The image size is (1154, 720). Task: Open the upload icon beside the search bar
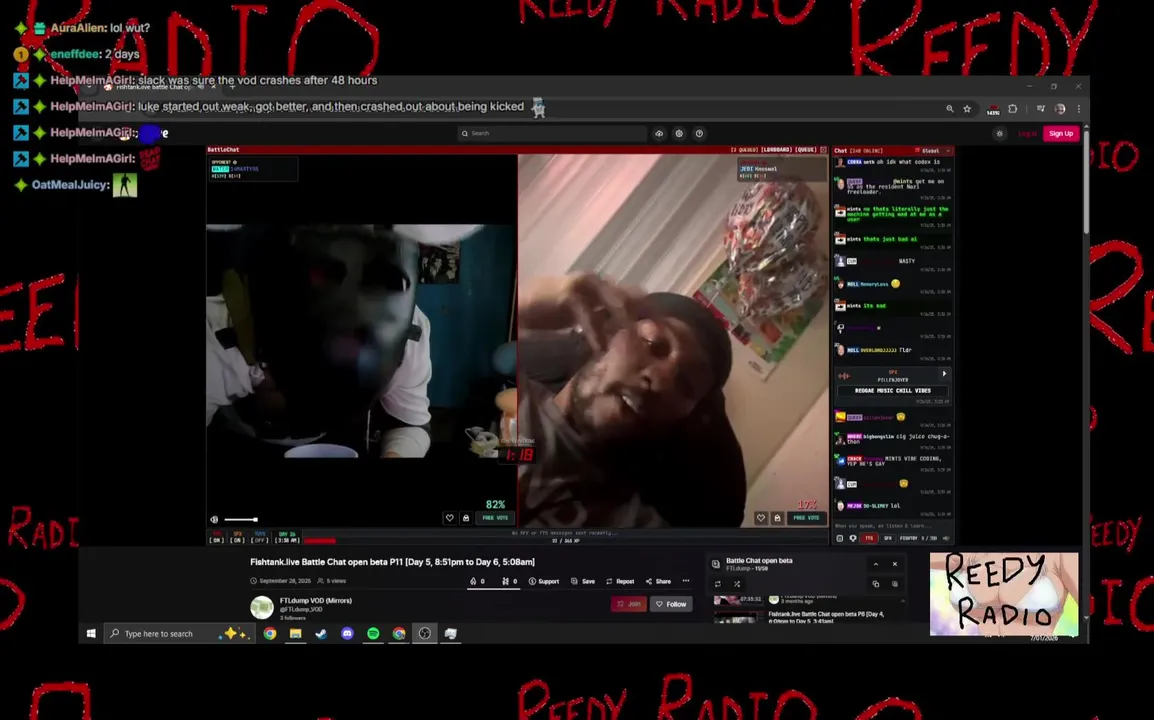pos(659,133)
